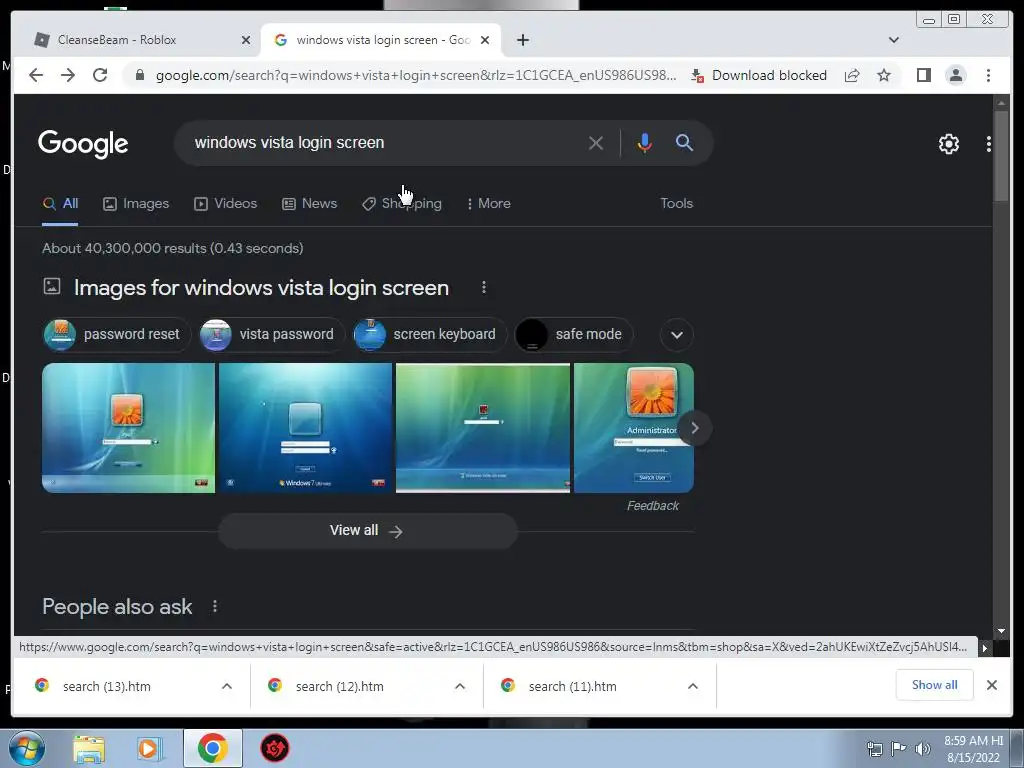Image resolution: width=1024 pixels, height=768 pixels.
Task: Click the page vertical scrollbar thumb
Action: [x=1001, y=155]
